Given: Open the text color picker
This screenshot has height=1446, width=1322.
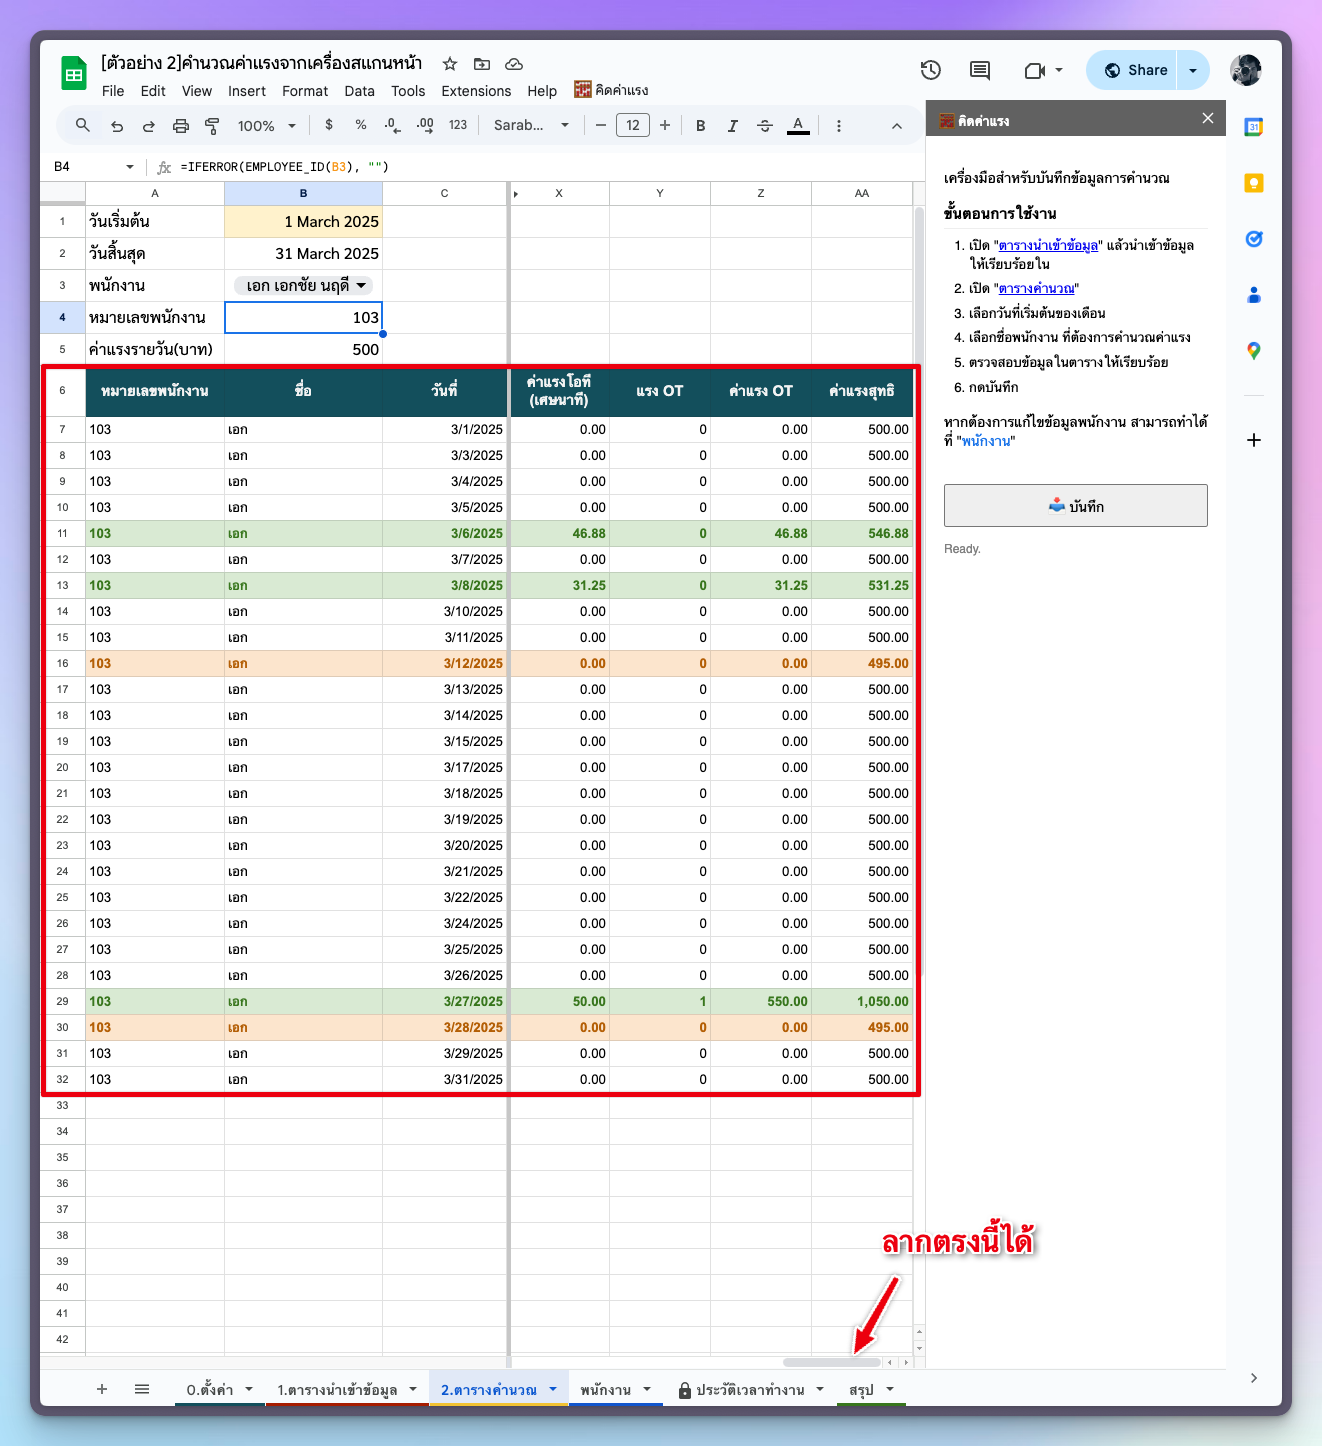Looking at the screenshot, I should [797, 126].
